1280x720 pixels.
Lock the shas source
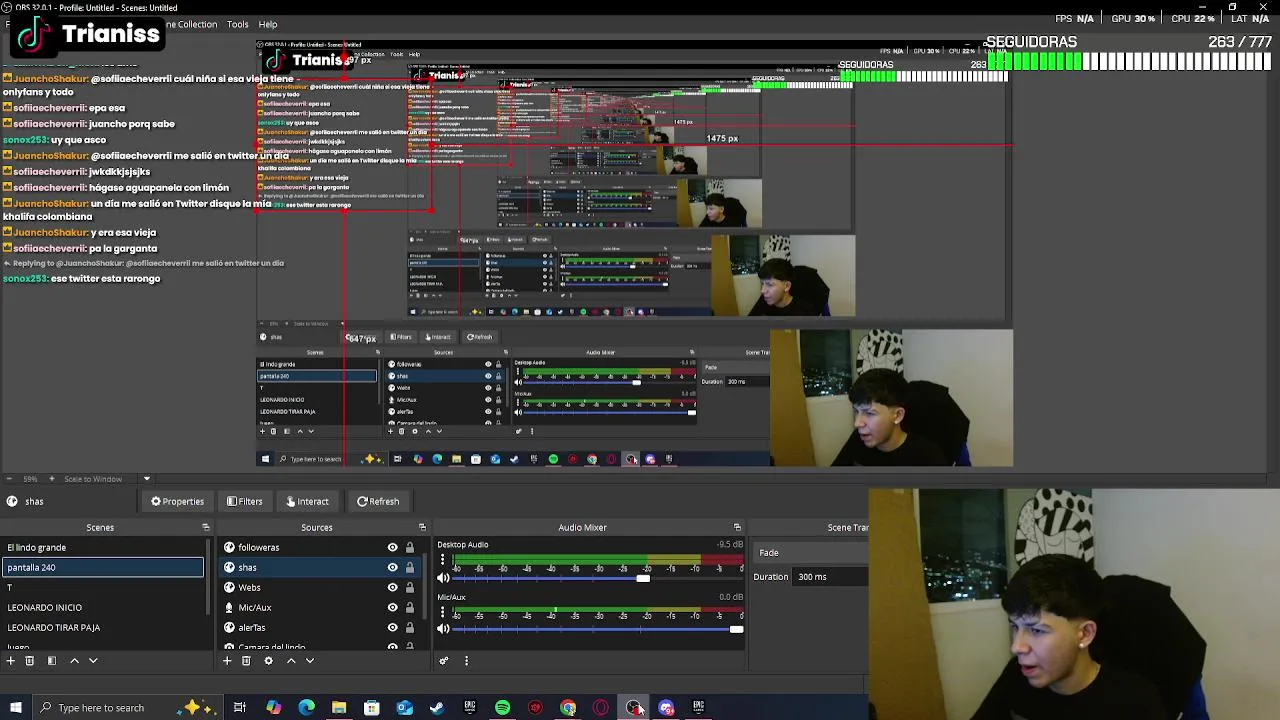pos(409,567)
